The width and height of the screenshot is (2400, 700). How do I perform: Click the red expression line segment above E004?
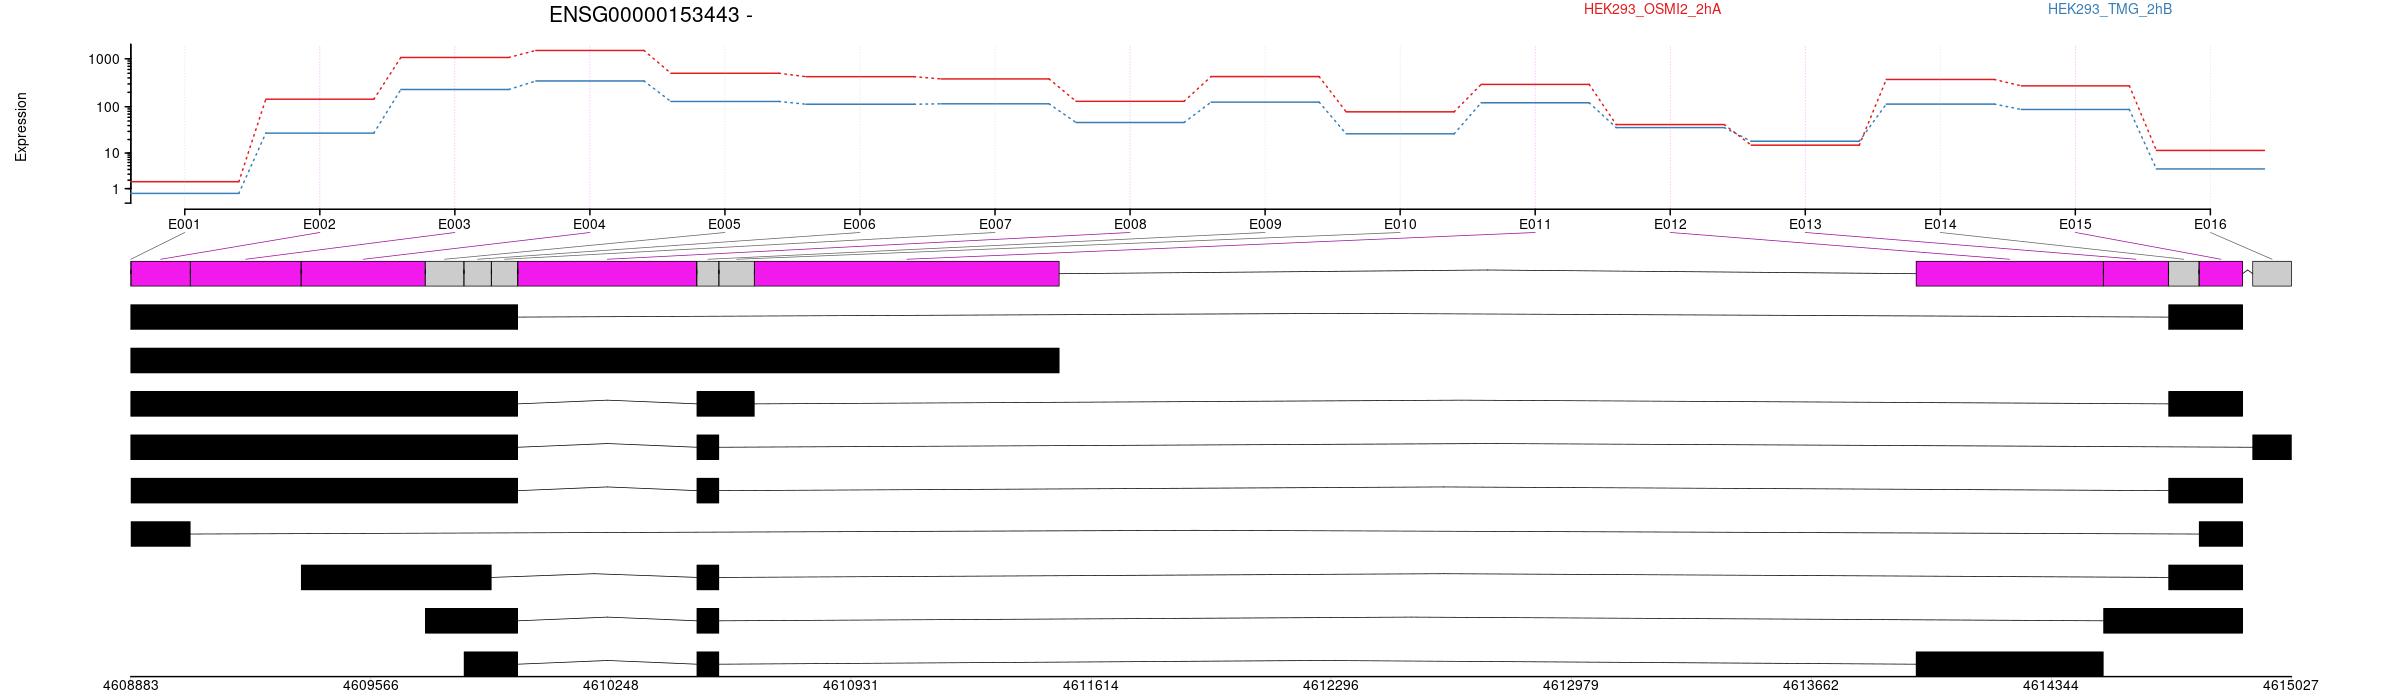coord(589,50)
